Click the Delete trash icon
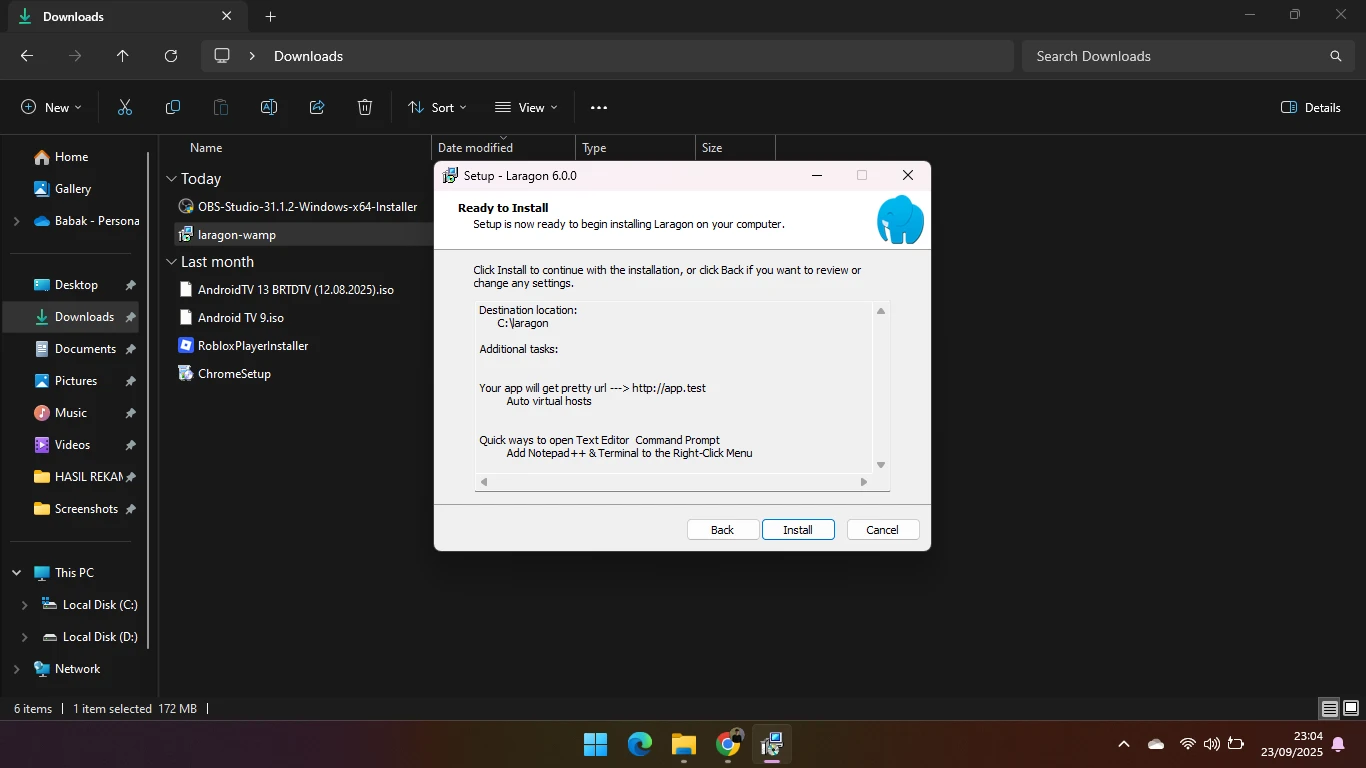The height and width of the screenshot is (768, 1366). [365, 108]
